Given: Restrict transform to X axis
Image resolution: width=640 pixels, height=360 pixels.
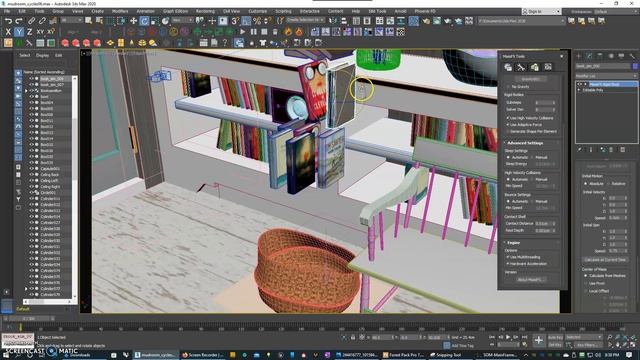Looking at the screenshot, I should (8, 31).
